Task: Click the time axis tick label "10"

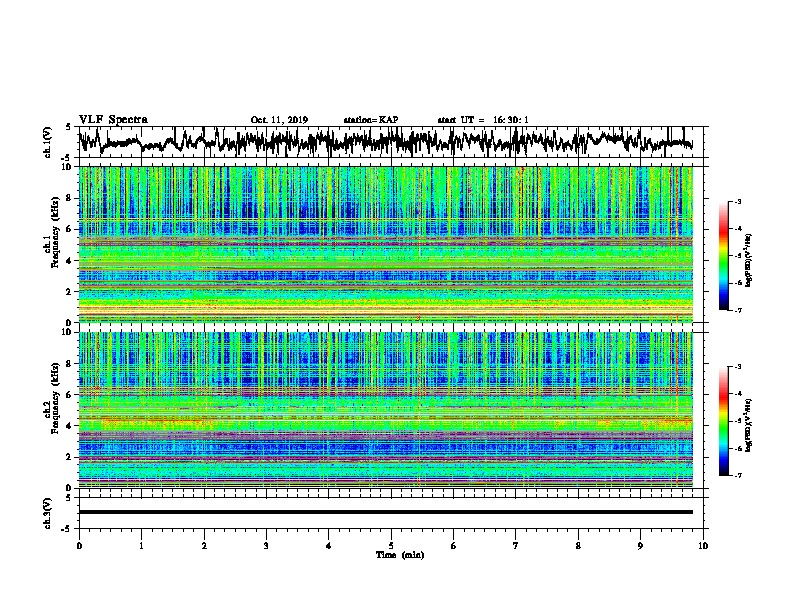Action: pos(703,546)
